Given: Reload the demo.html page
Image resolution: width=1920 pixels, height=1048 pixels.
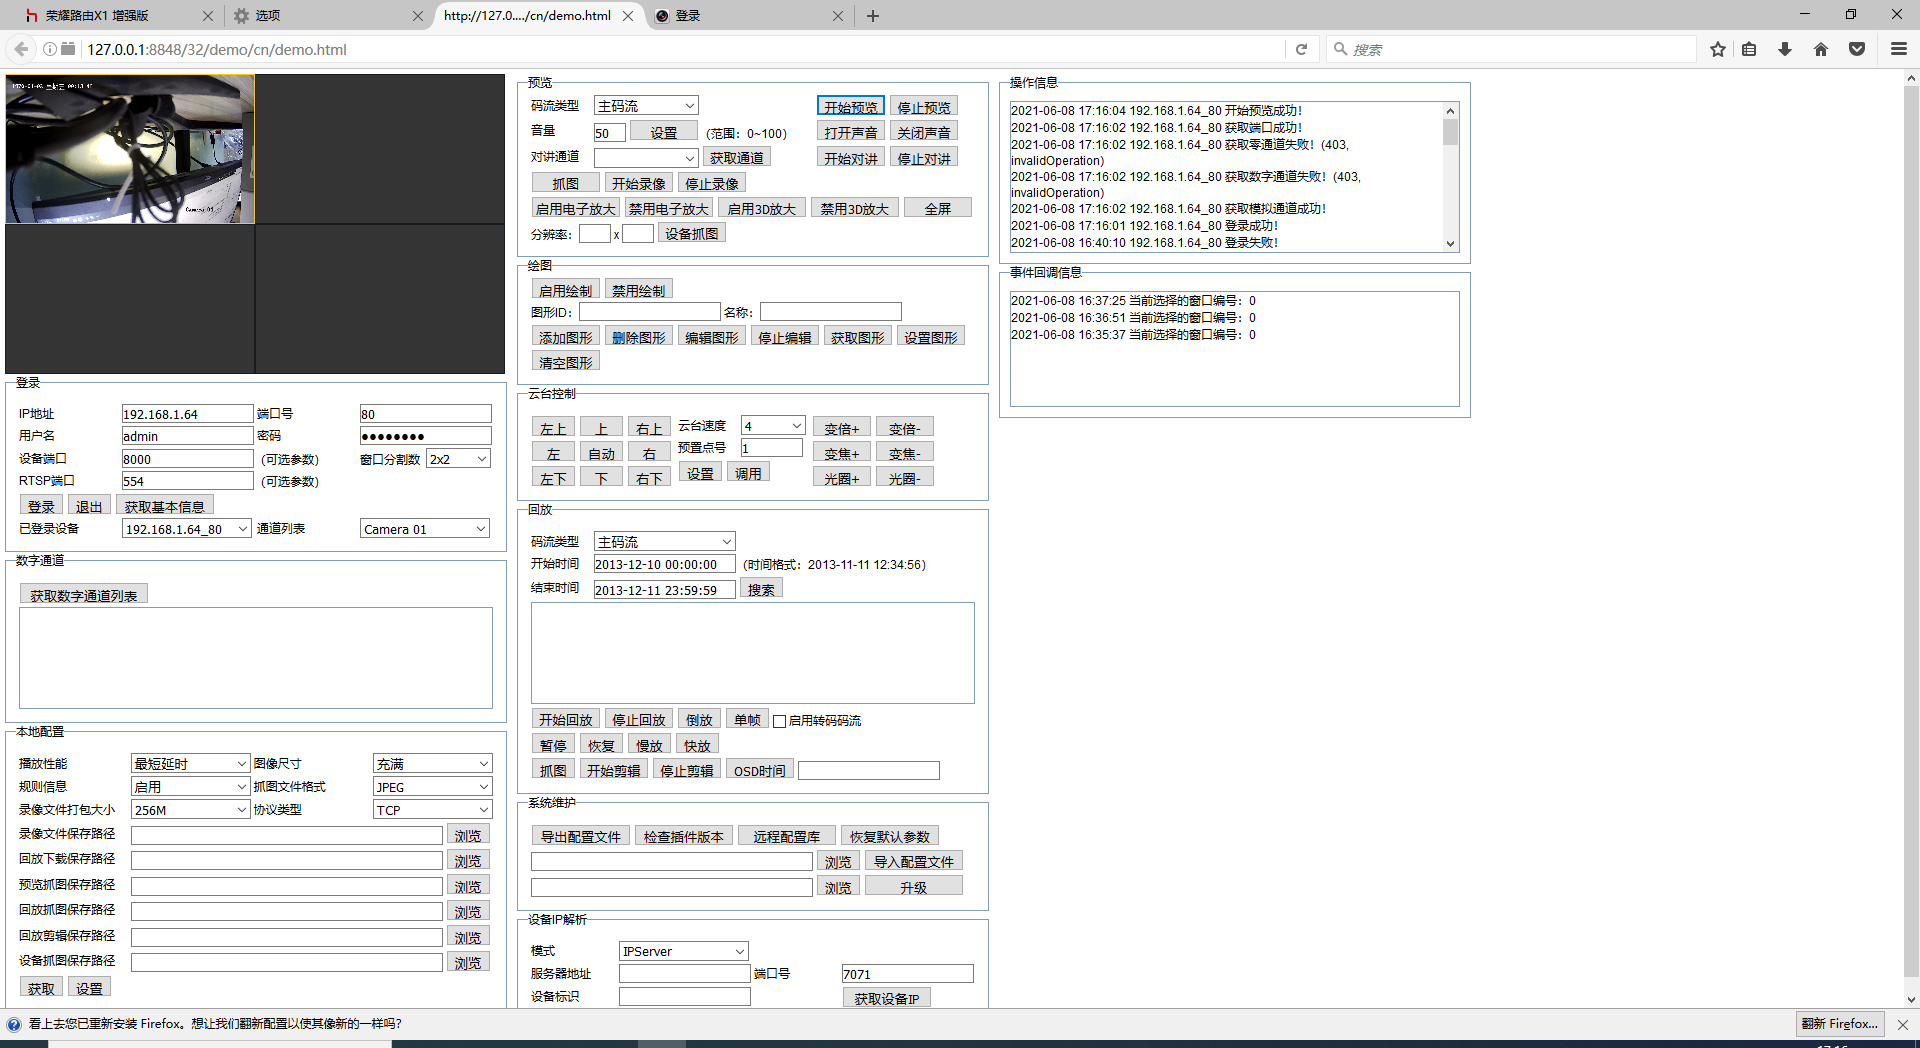Looking at the screenshot, I should click(x=1301, y=49).
